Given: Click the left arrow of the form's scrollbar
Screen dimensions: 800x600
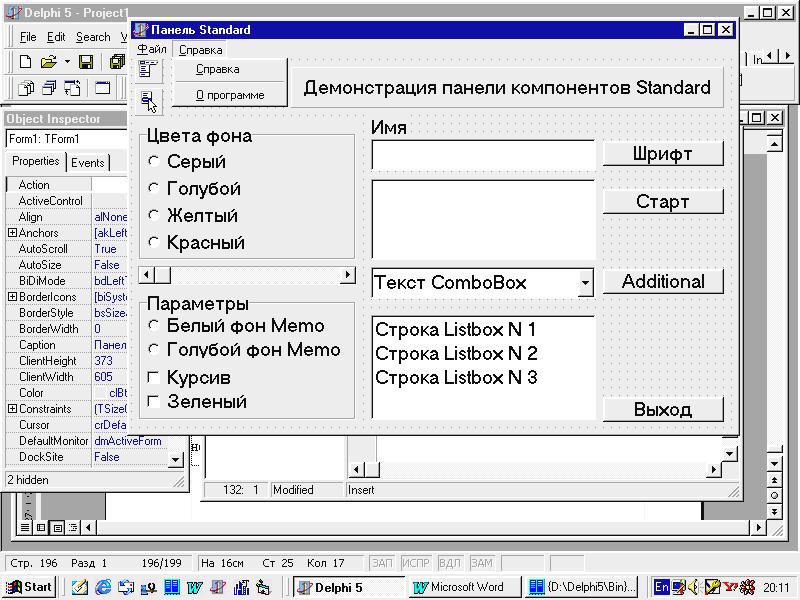Looking at the screenshot, I should [x=146, y=276].
